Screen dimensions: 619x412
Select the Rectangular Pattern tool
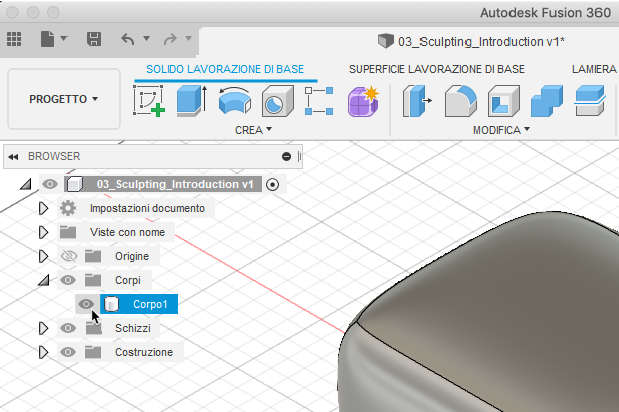tap(319, 101)
